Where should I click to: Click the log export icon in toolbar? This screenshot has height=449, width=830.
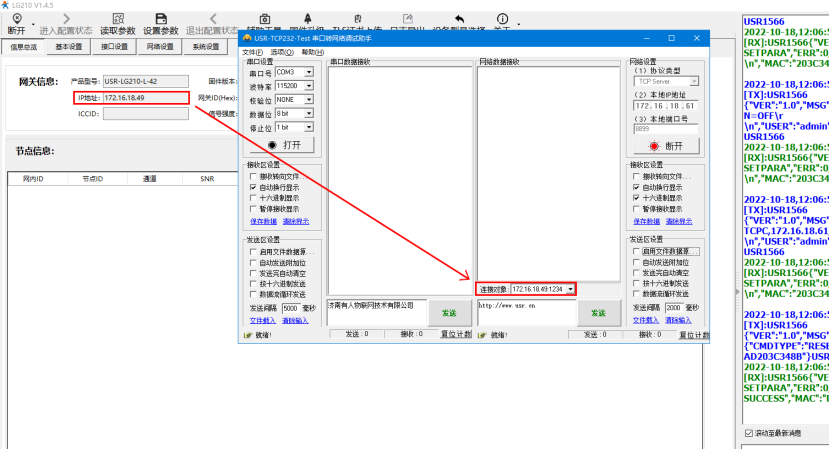(407, 19)
